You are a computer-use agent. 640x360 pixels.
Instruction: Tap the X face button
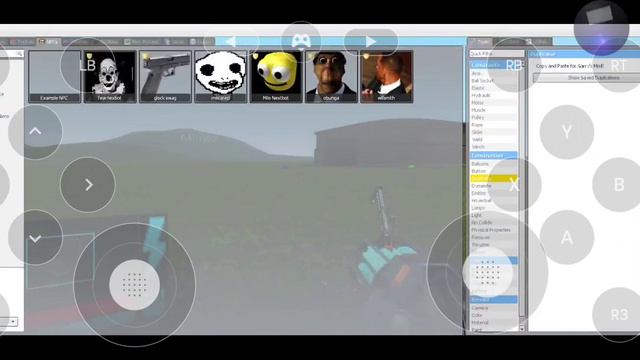click(514, 185)
